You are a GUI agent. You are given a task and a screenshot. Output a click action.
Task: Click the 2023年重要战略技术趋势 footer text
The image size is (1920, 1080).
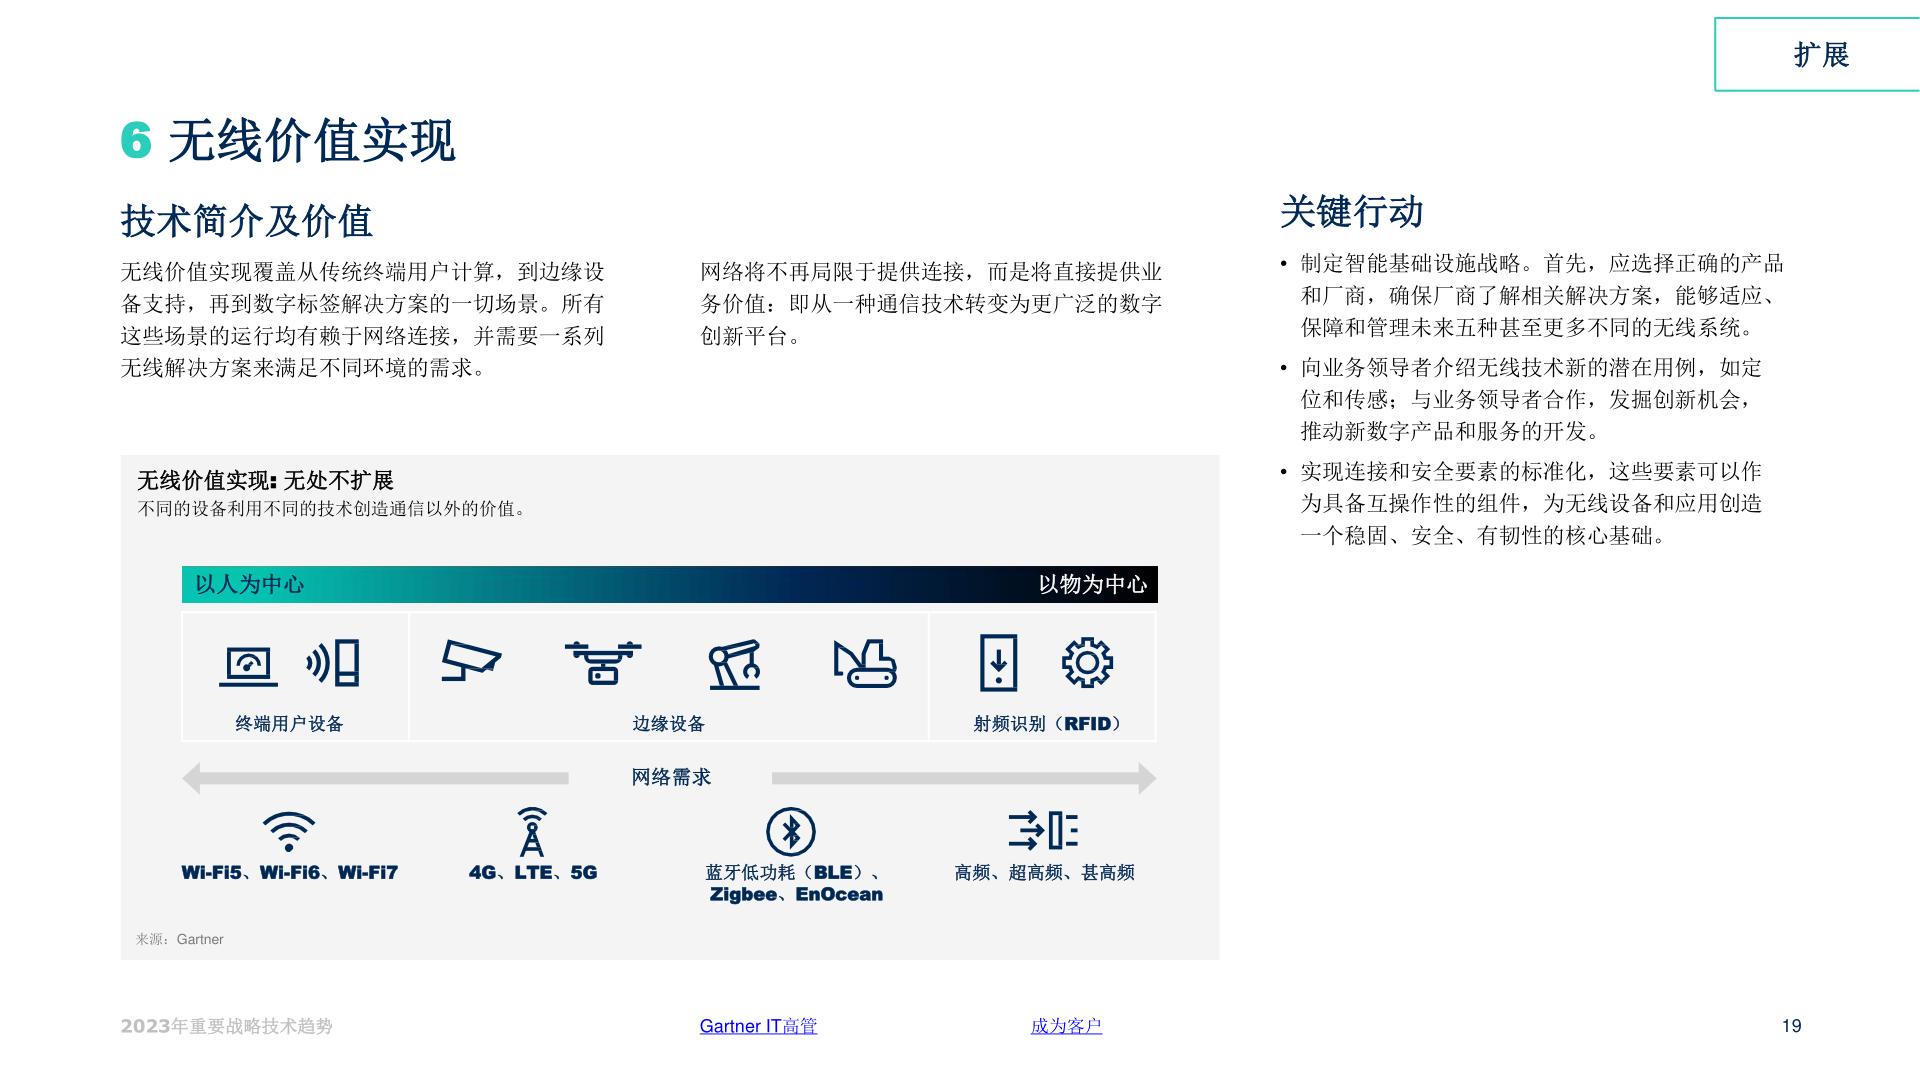[x=226, y=1026]
